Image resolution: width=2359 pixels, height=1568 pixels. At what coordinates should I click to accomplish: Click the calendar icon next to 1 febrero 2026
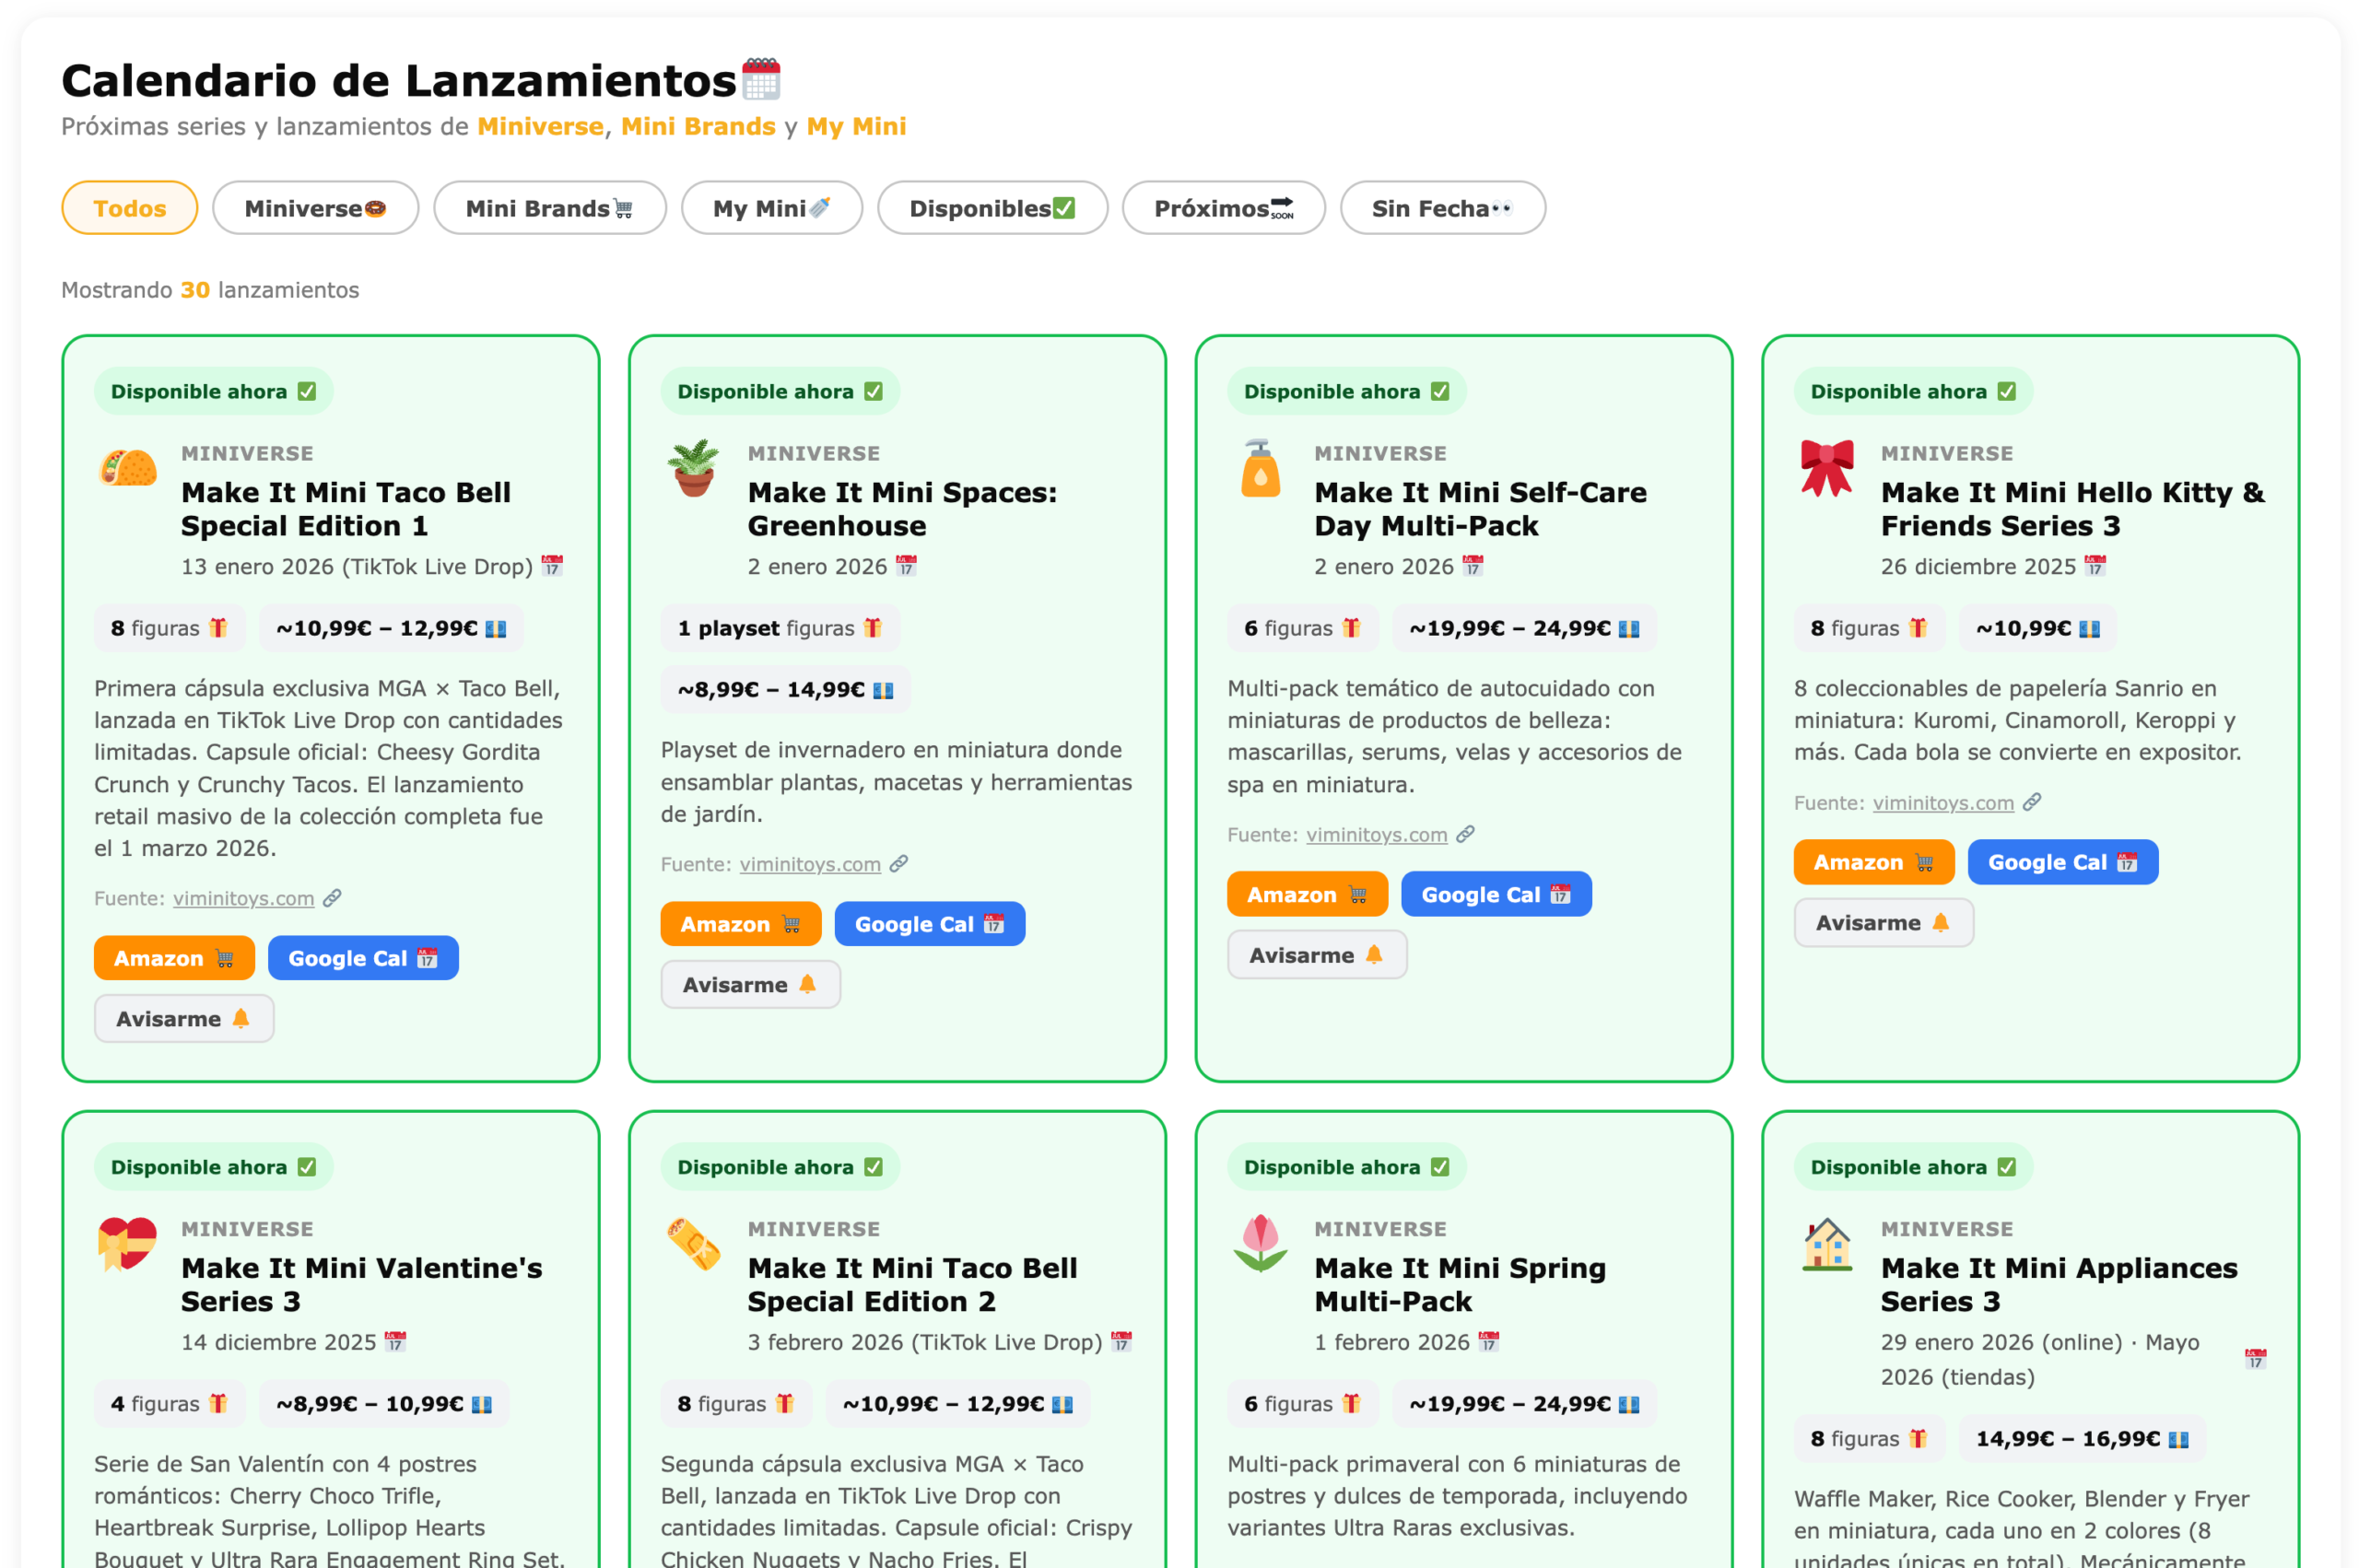point(1488,1342)
